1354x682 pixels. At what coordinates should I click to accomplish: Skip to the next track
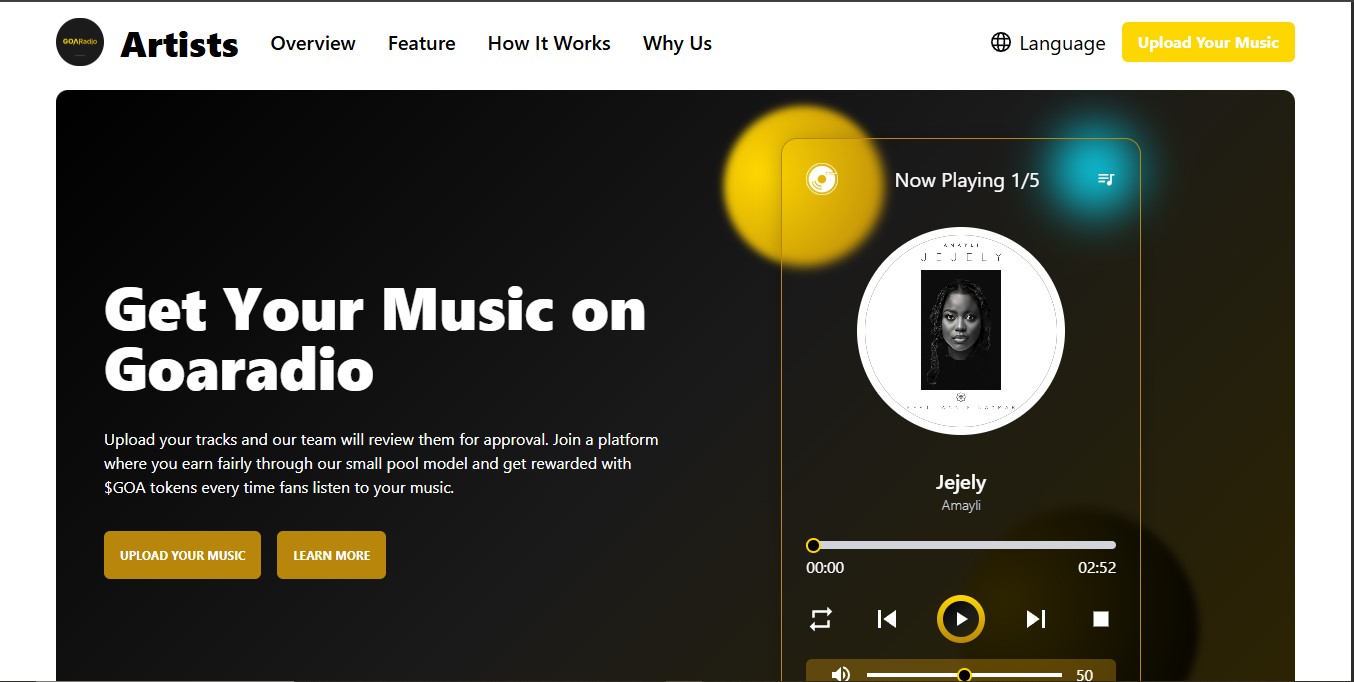coord(1036,618)
